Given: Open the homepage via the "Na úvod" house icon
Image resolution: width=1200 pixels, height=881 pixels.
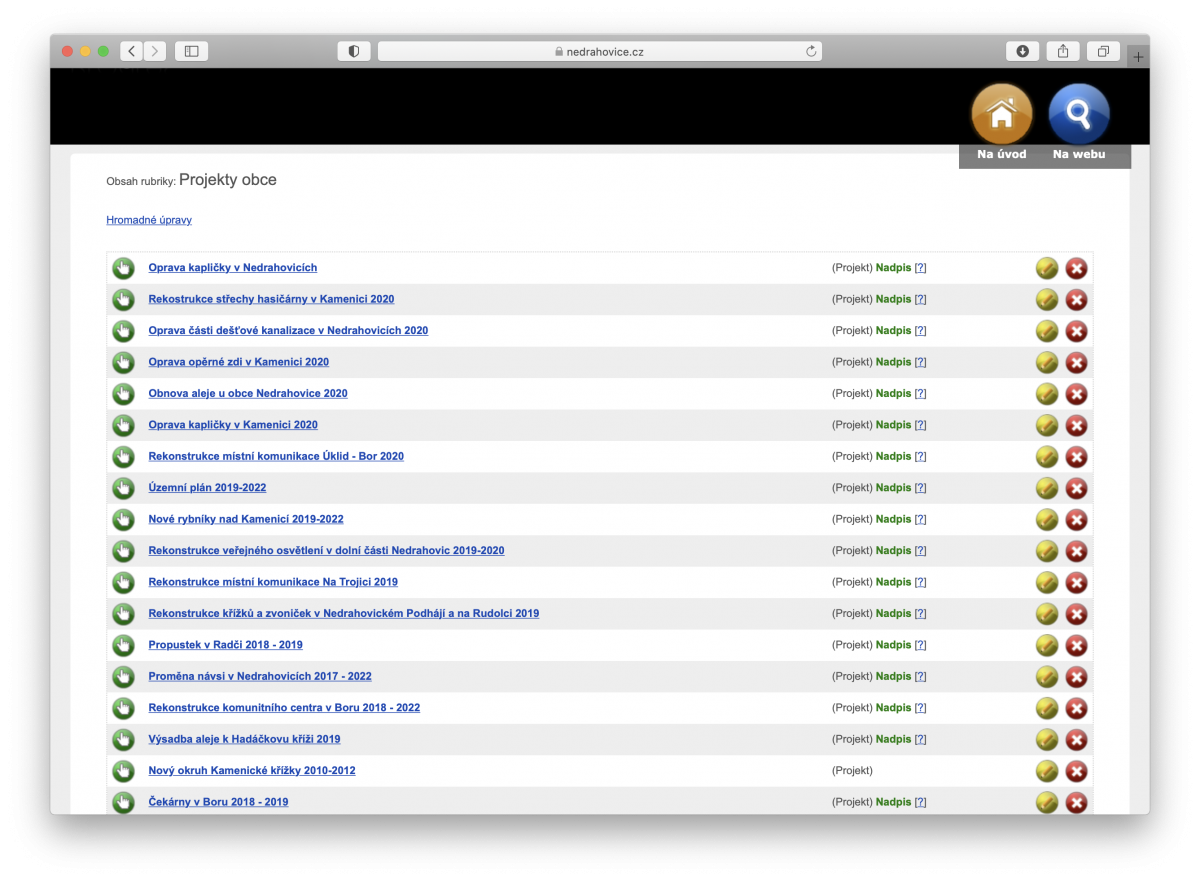Looking at the screenshot, I should click(x=1000, y=113).
